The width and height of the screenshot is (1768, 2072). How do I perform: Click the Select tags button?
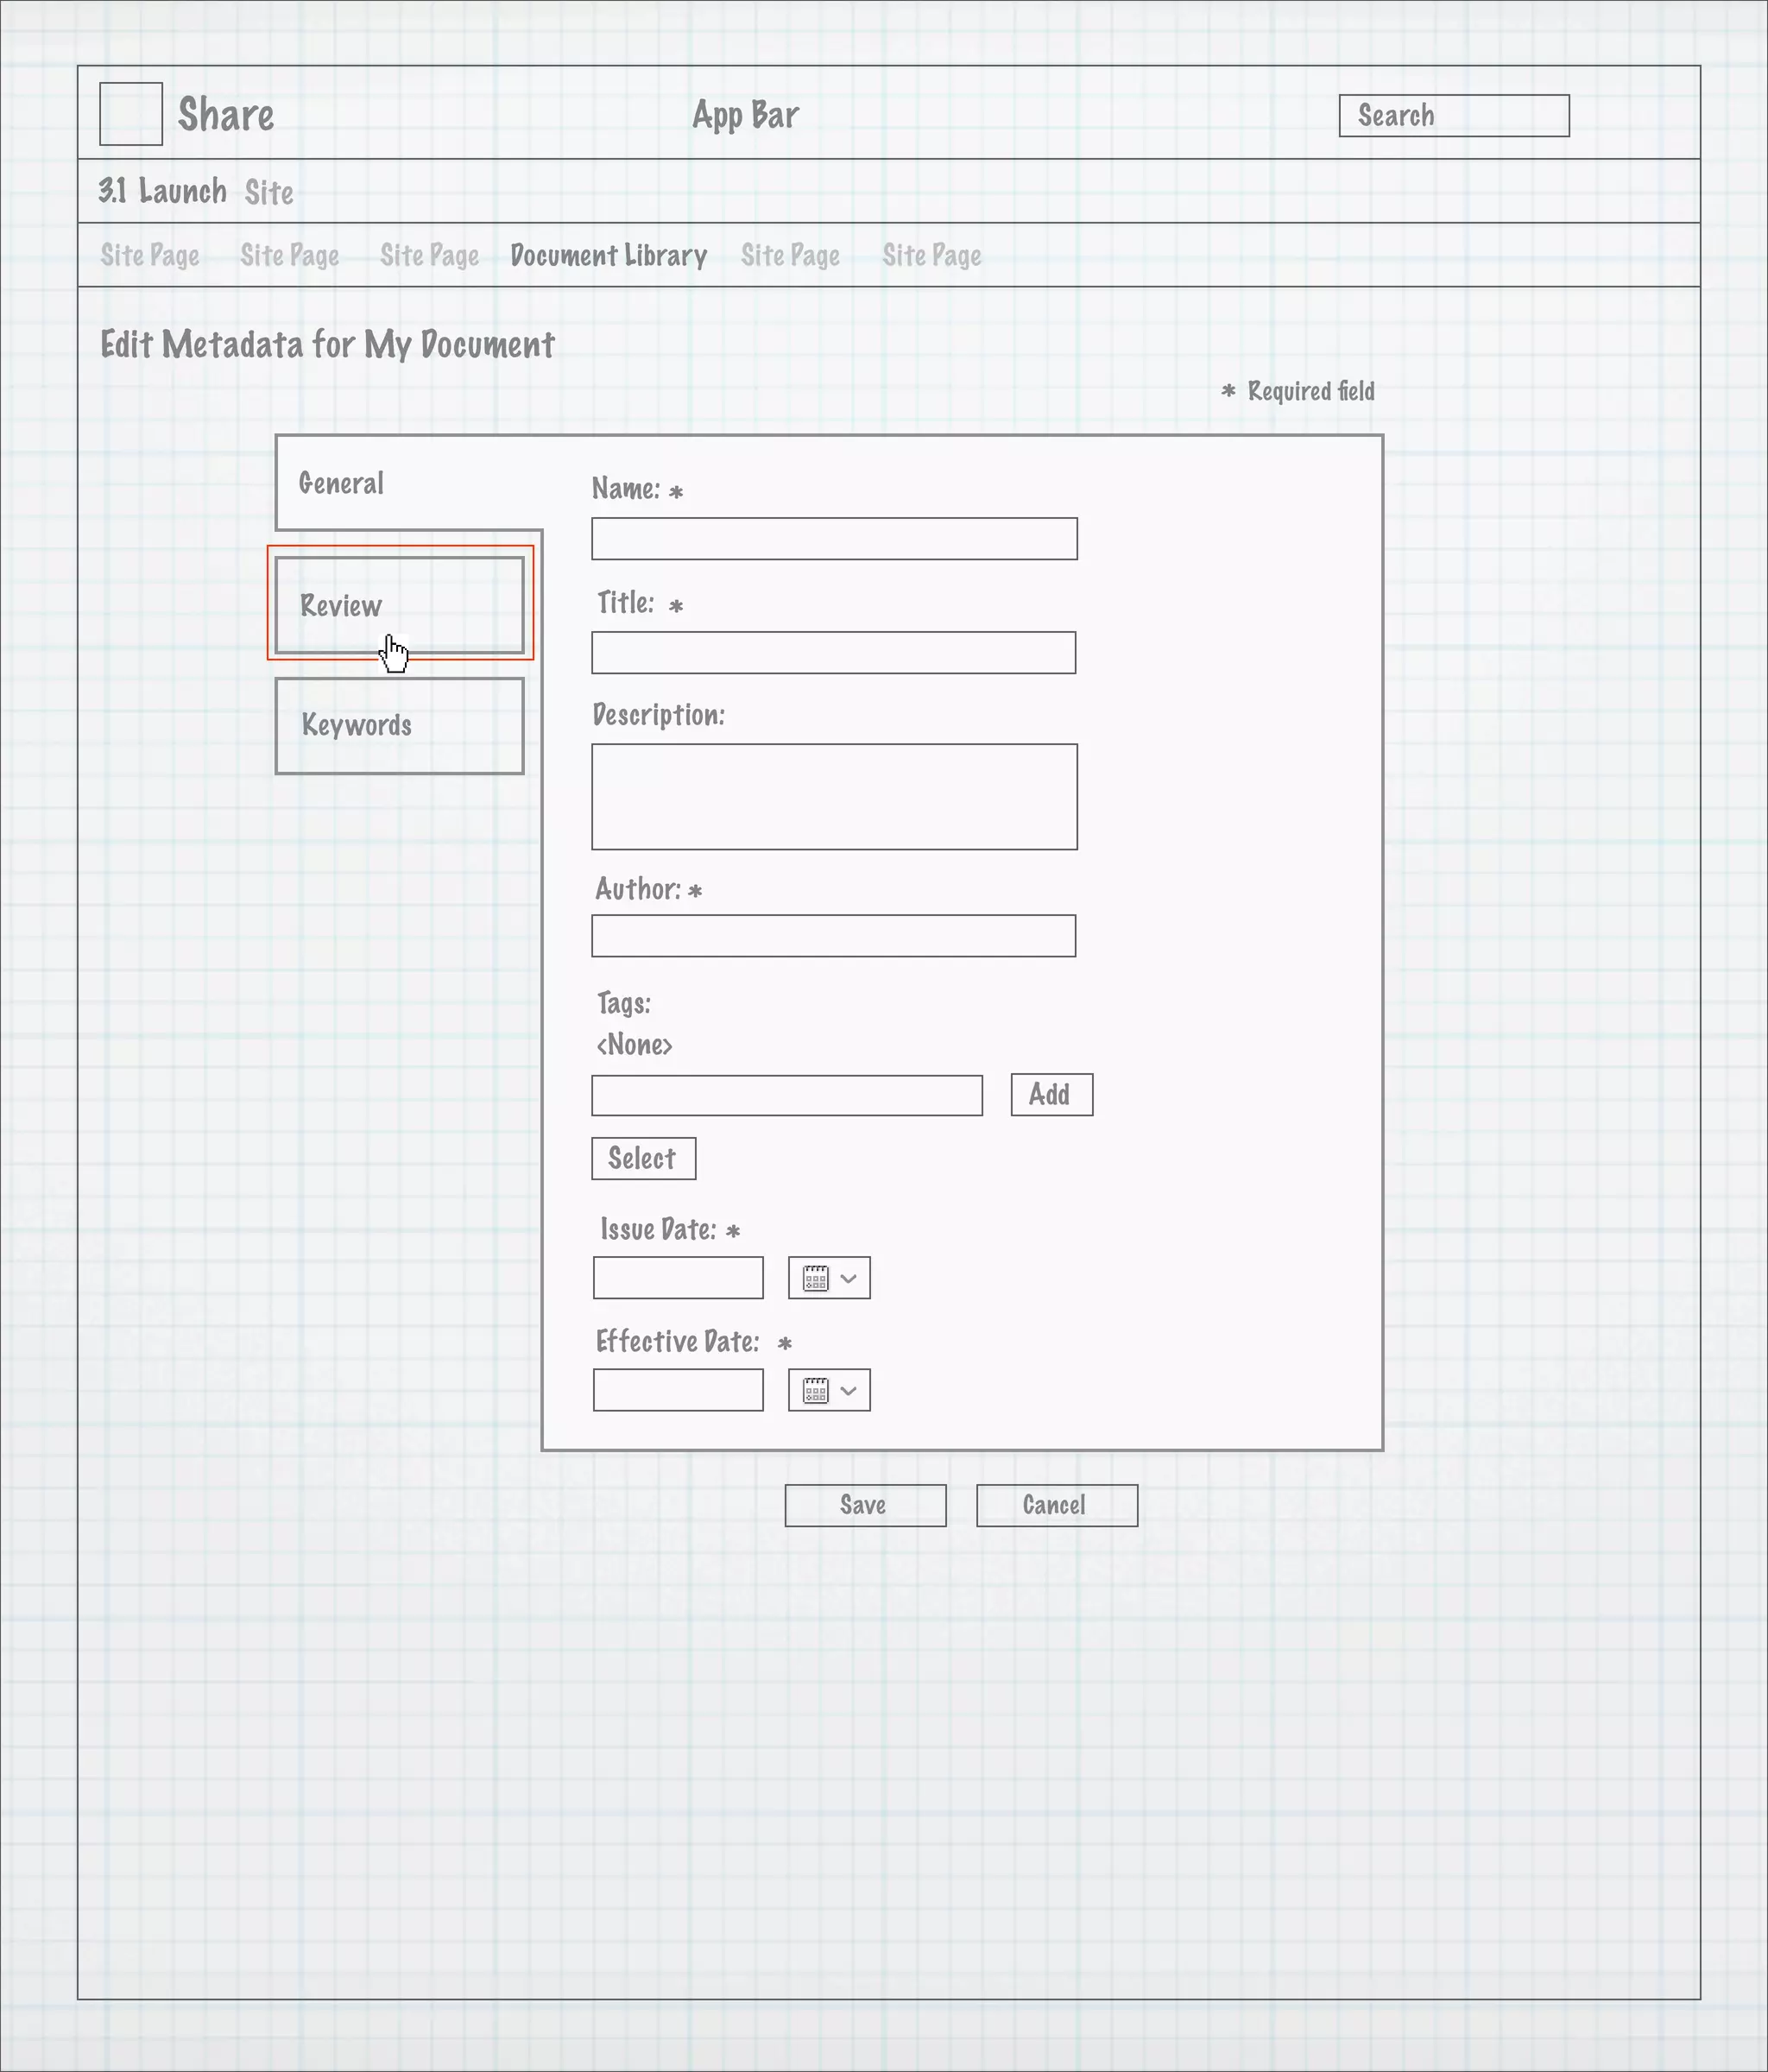click(x=643, y=1158)
